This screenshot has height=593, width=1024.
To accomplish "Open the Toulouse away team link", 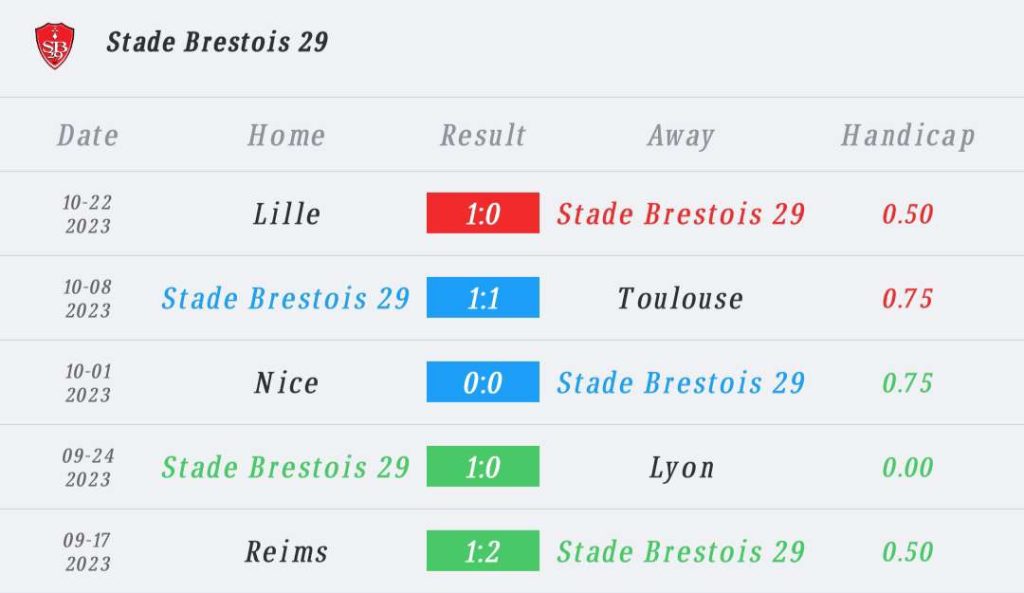I will pyautogui.click(x=681, y=298).
